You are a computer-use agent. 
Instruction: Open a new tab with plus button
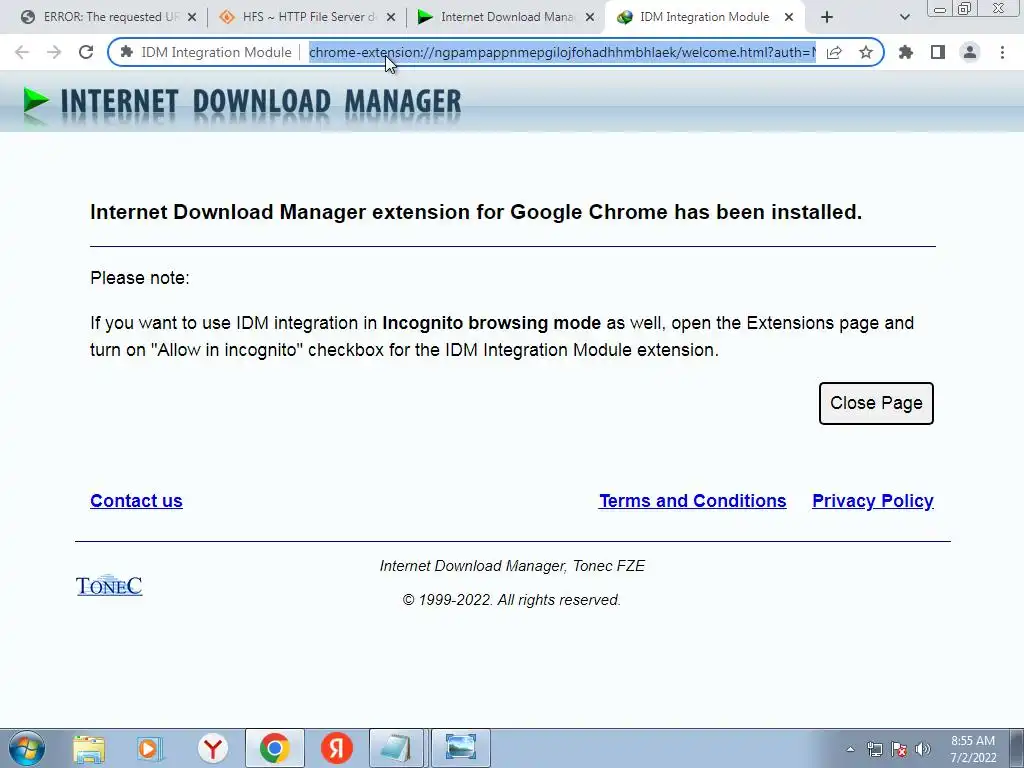(x=827, y=17)
